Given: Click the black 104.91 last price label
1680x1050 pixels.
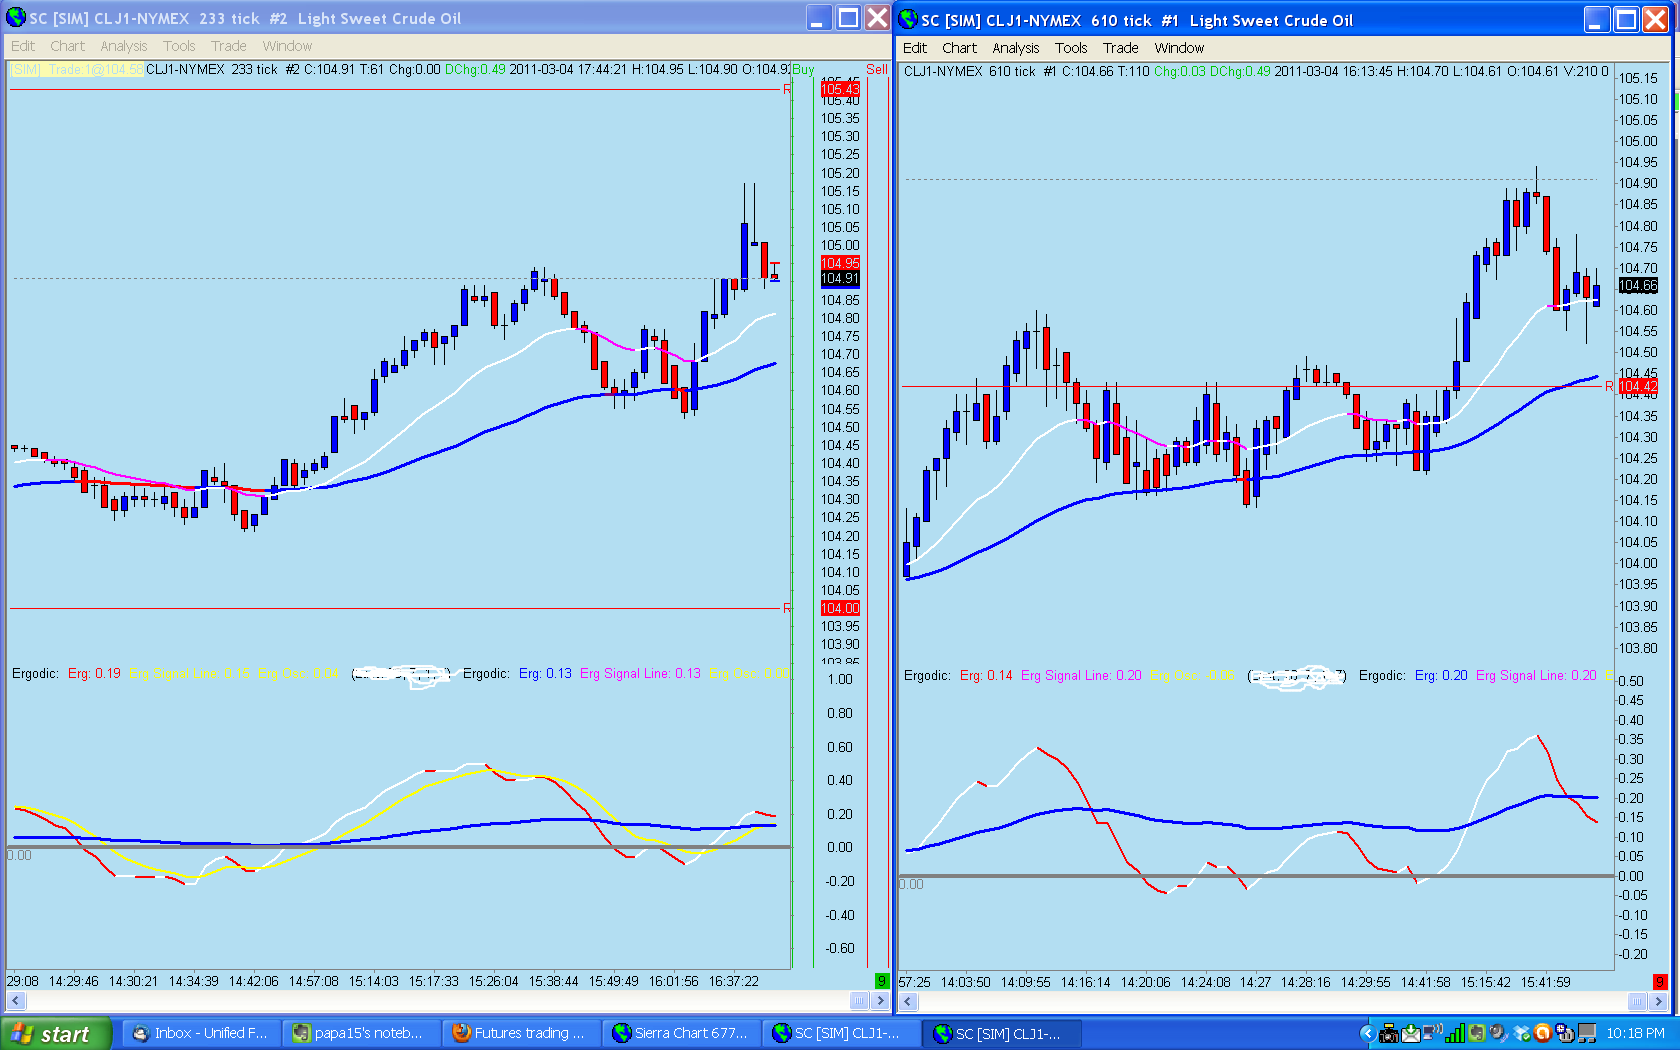Looking at the screenshot, I should (839, 278).
